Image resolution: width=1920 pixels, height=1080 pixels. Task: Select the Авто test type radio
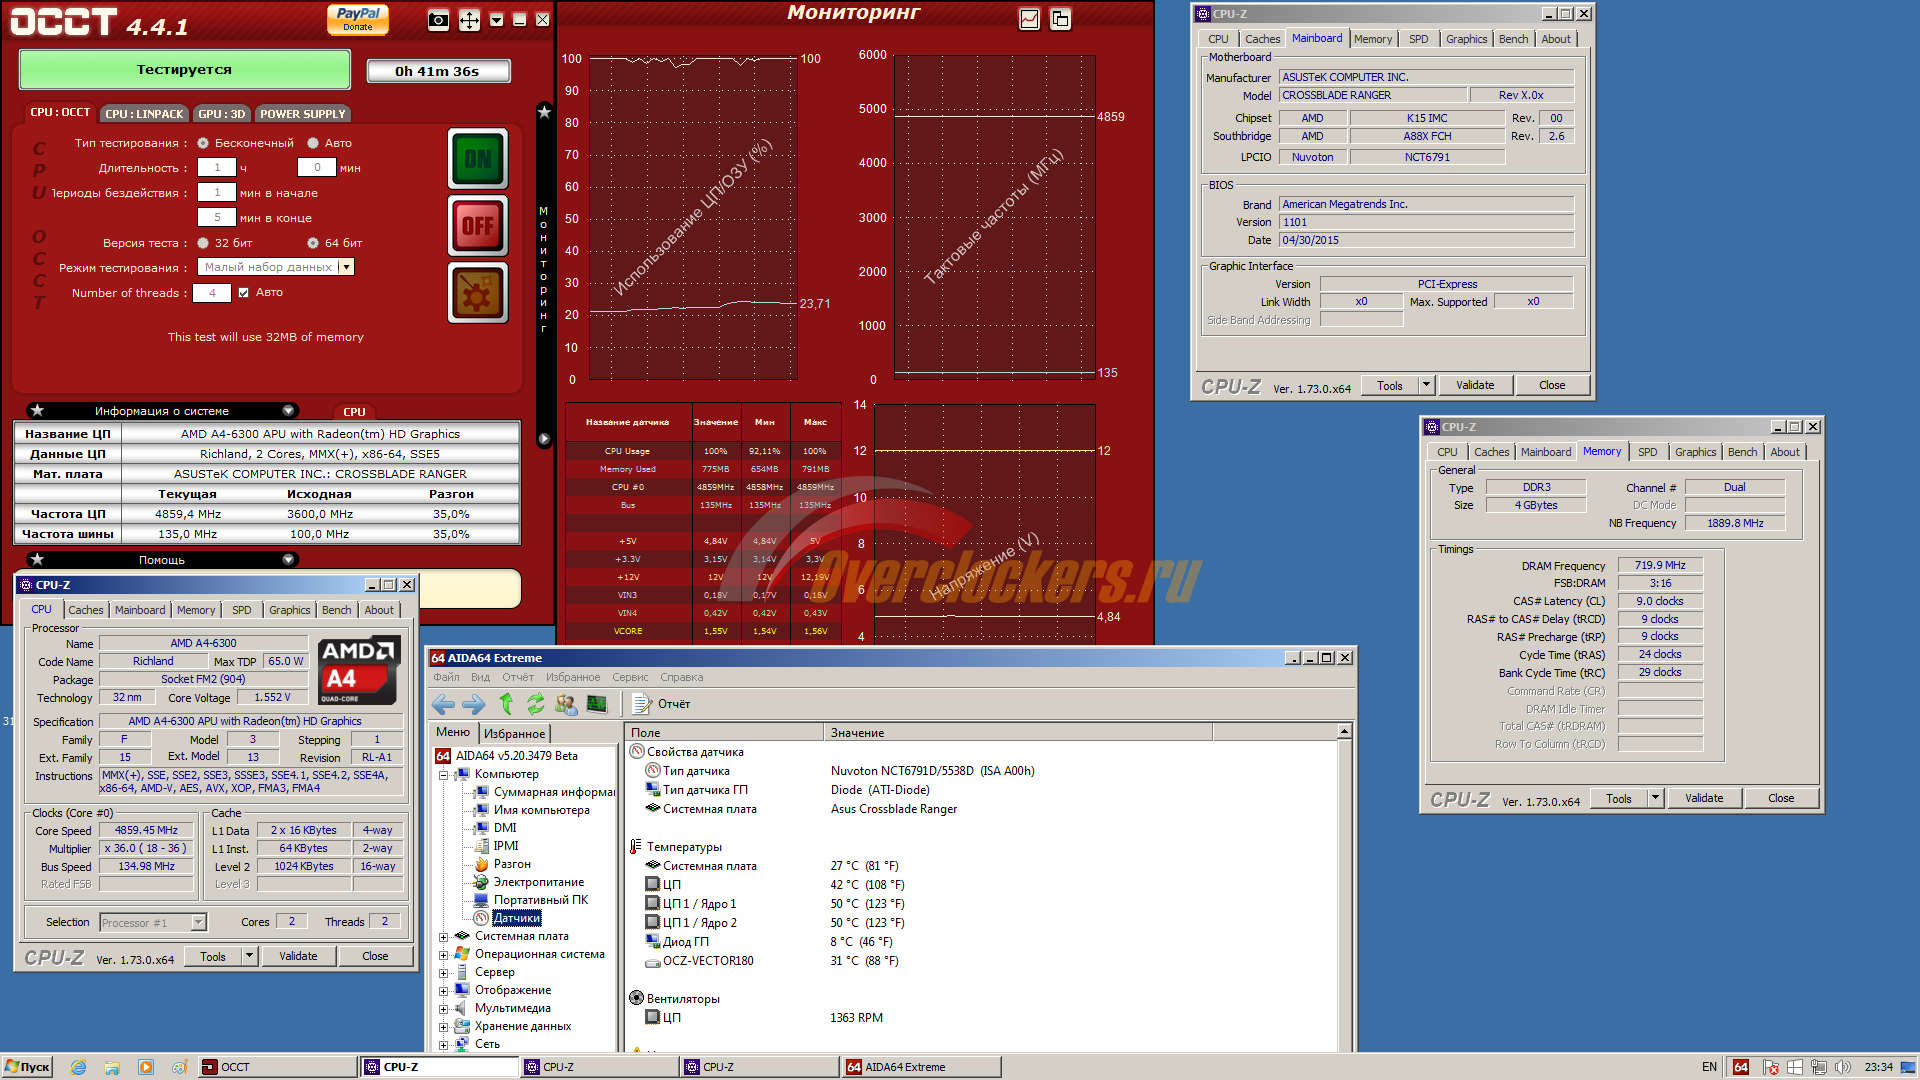pyautogui.click(x=313, y=143)
